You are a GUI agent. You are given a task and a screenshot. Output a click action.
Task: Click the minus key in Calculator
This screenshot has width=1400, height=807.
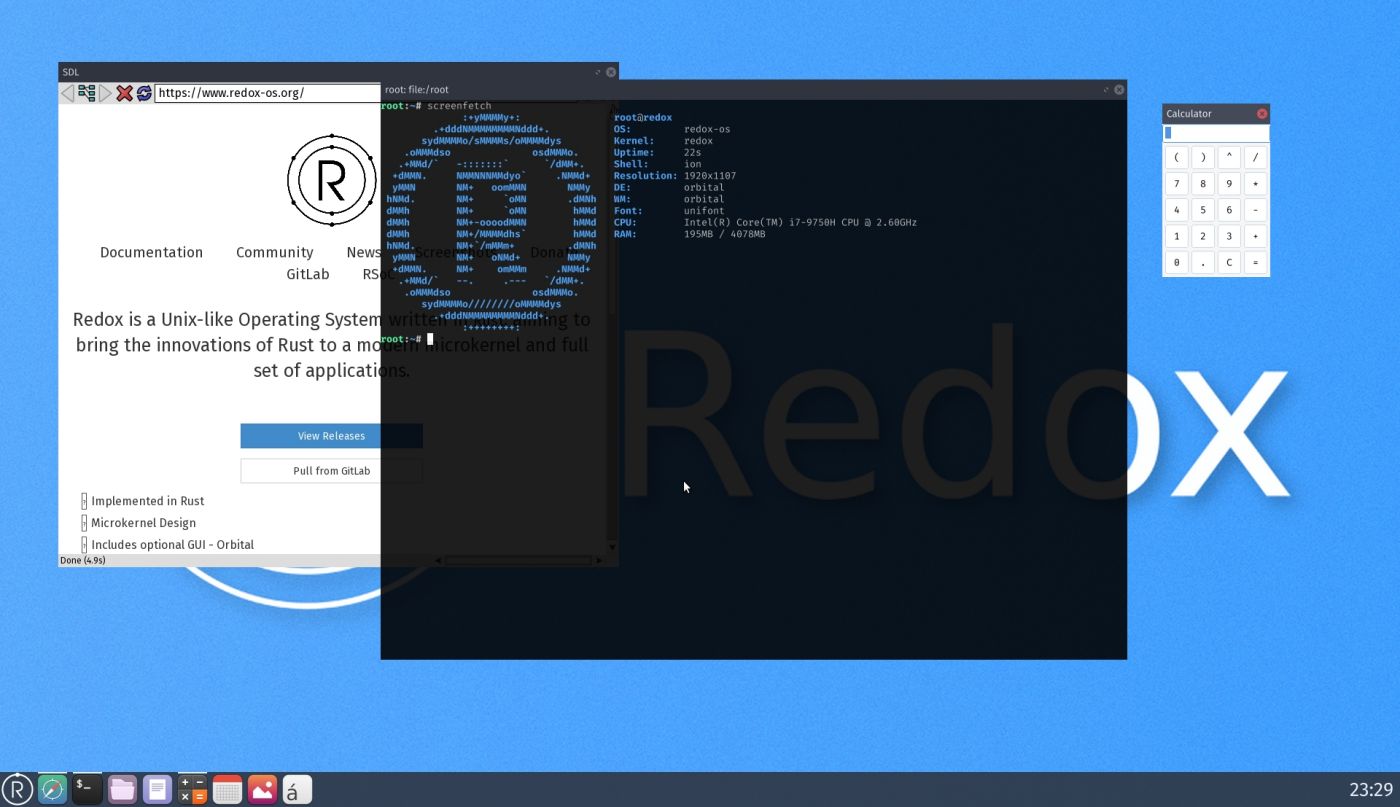pyautogui.click(x=1255, y=210)
